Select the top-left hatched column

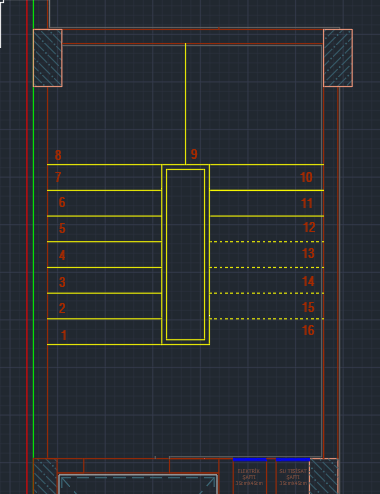point(48,58)
